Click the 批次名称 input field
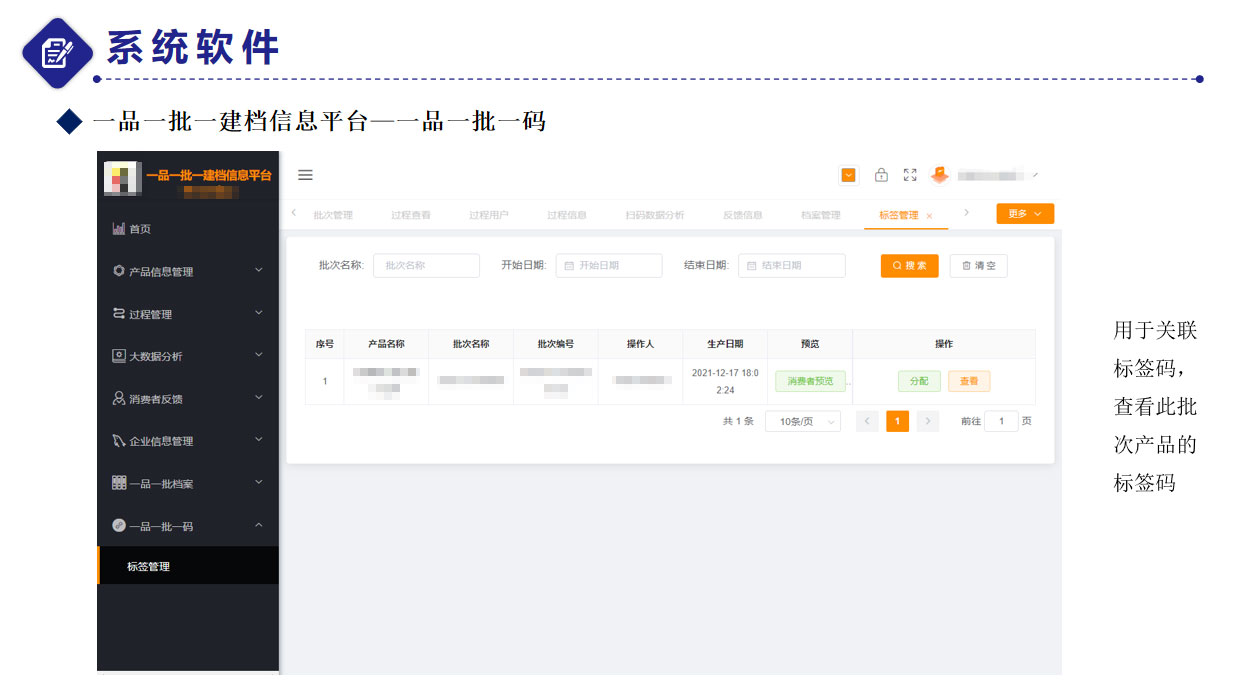 point(427,266)
